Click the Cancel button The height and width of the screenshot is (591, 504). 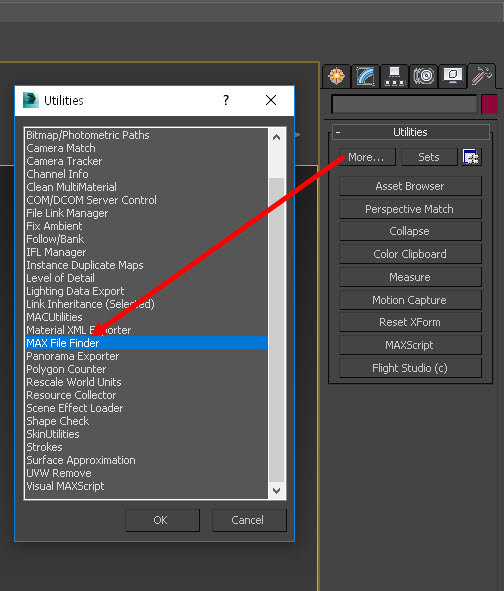click(x=249, y=520)
